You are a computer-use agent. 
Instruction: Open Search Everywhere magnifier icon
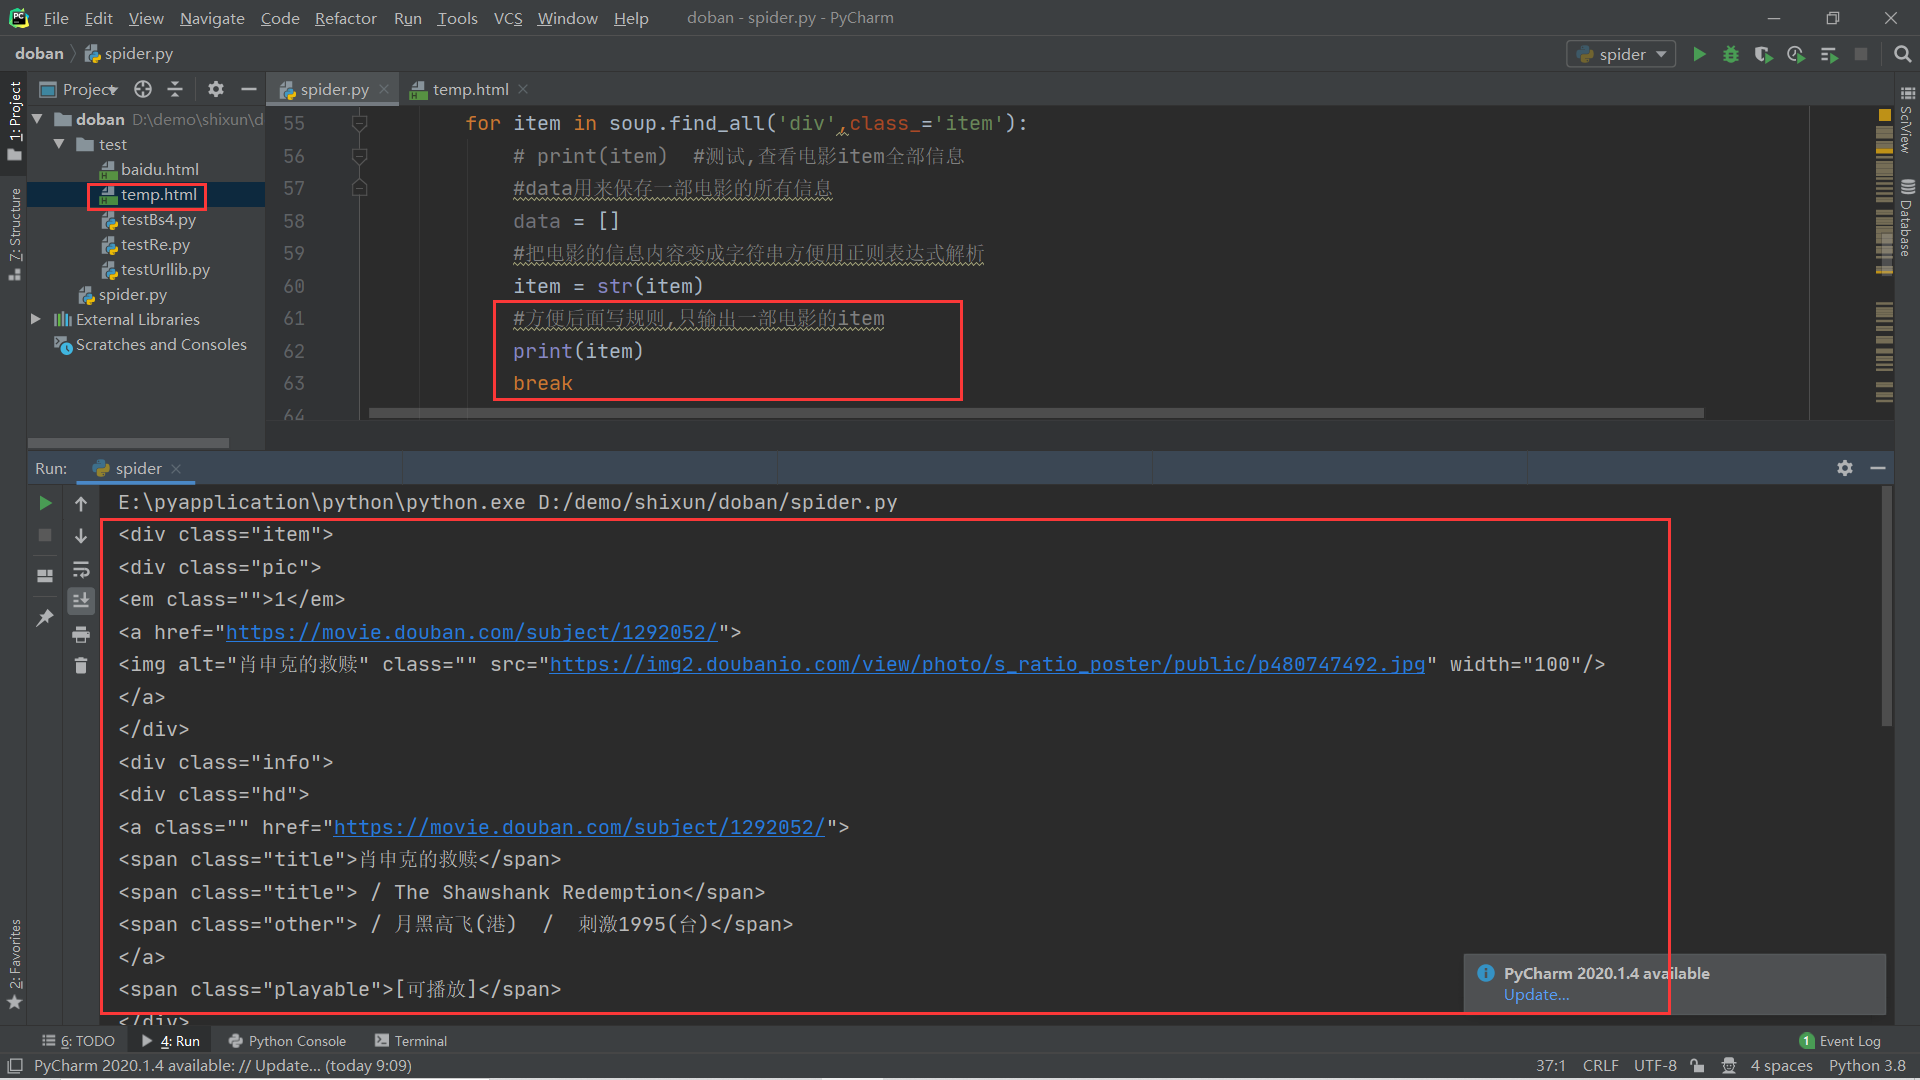point(1902,54)
